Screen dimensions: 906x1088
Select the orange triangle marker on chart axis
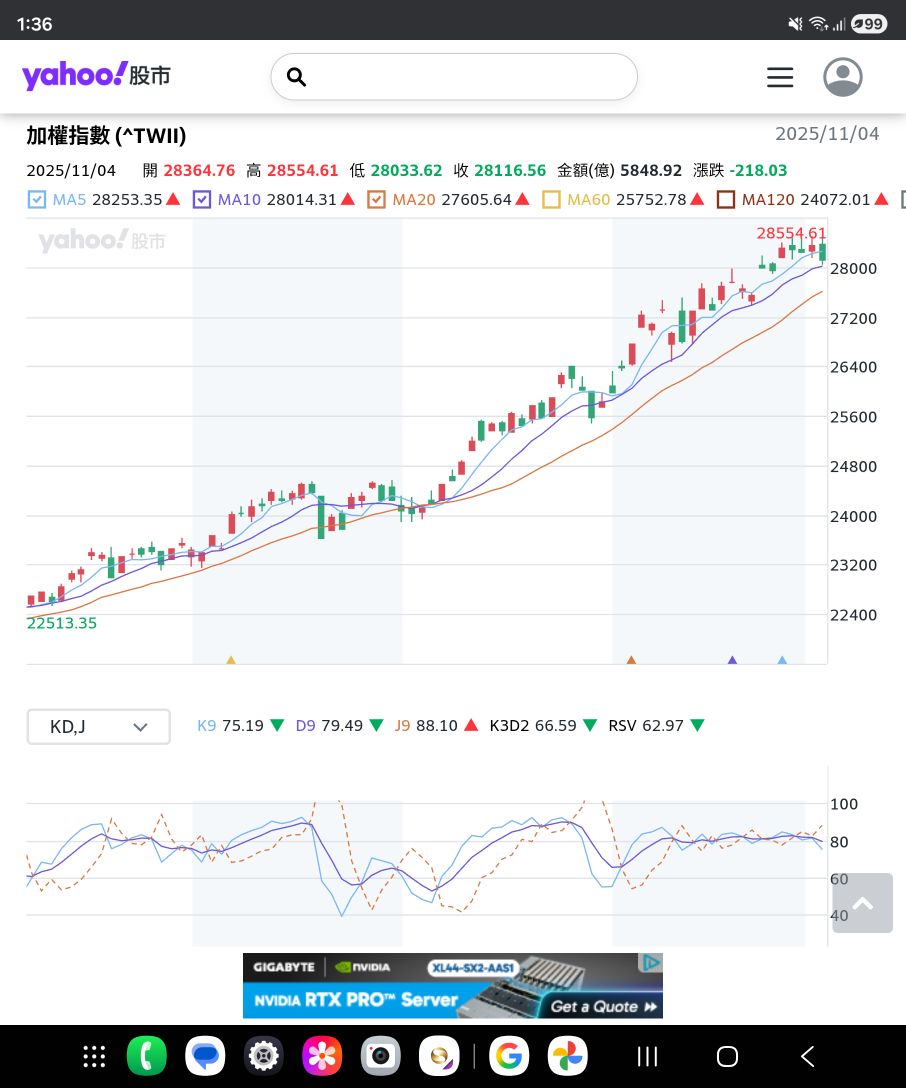pos(631,660)
